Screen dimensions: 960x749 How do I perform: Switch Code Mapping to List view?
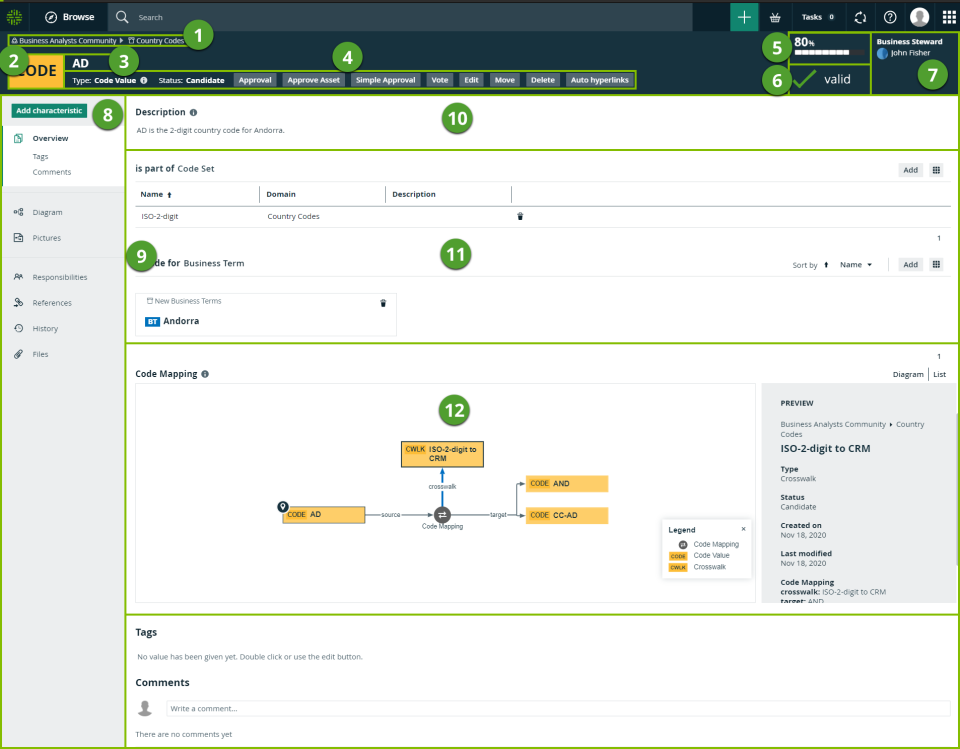point(939,374)
